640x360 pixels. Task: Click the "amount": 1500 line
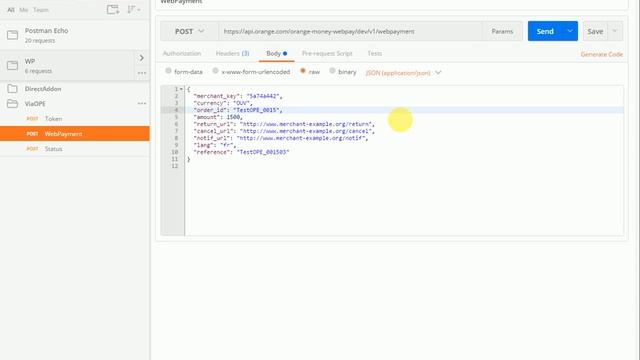tap(218, 117)
